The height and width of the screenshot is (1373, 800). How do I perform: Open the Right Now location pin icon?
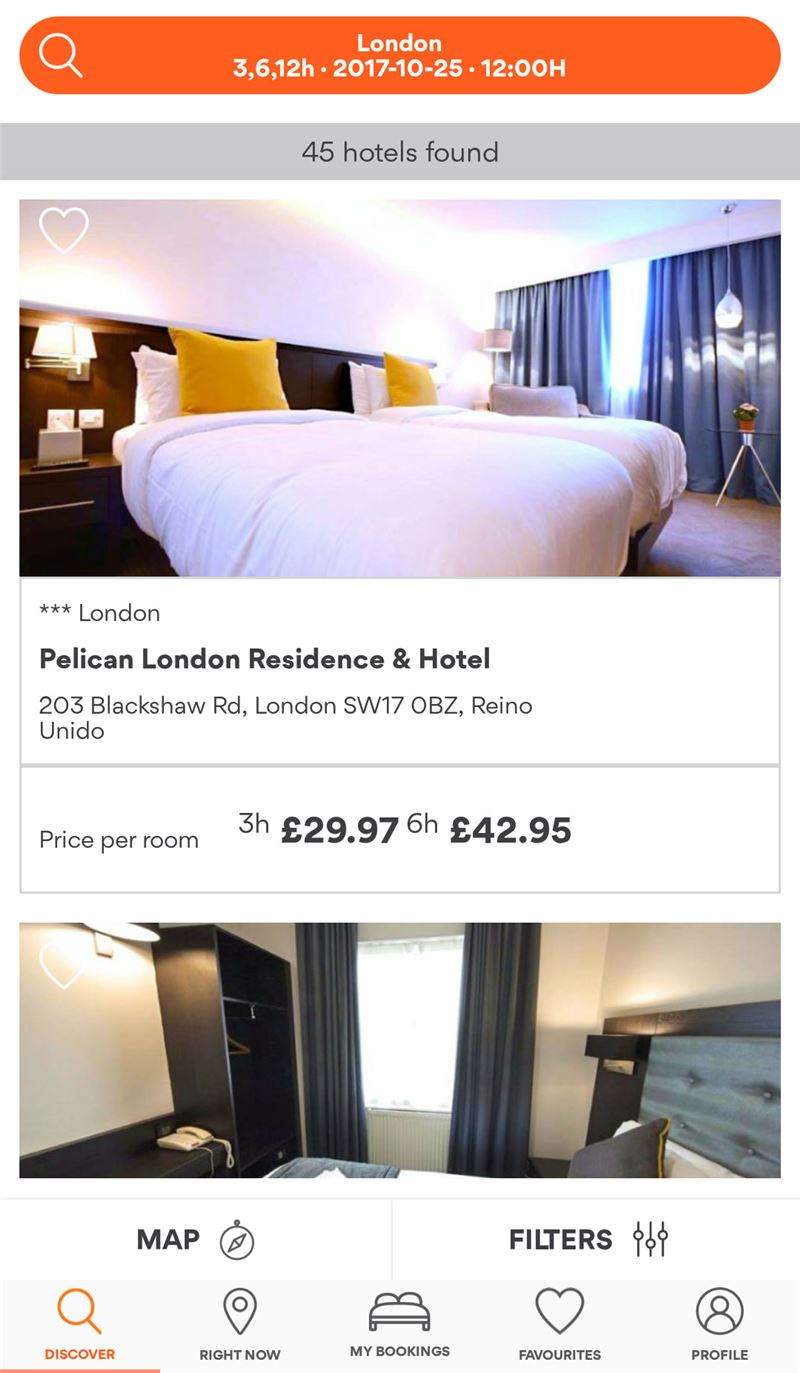[x=239, y=1311]
